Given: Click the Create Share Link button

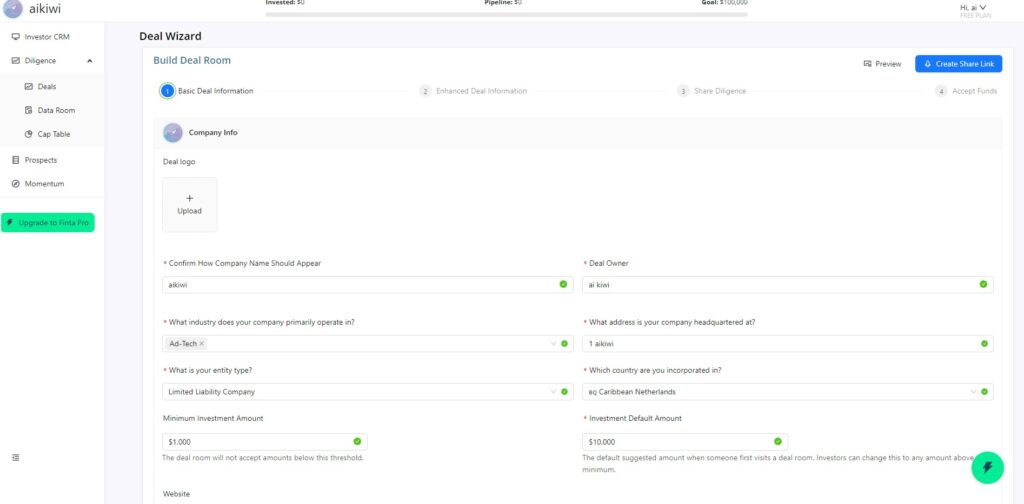Looking at the screenshot, I should click(x=958, y=64).
